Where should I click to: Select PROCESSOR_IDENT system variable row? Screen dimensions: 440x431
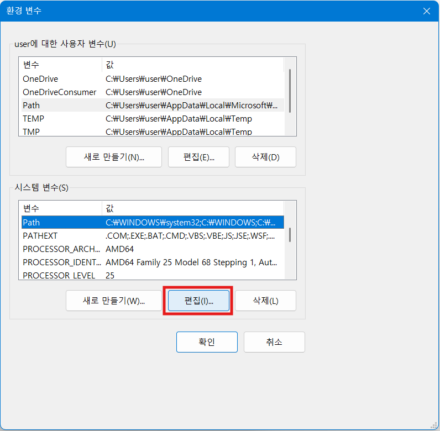click(x=153, y=262)
